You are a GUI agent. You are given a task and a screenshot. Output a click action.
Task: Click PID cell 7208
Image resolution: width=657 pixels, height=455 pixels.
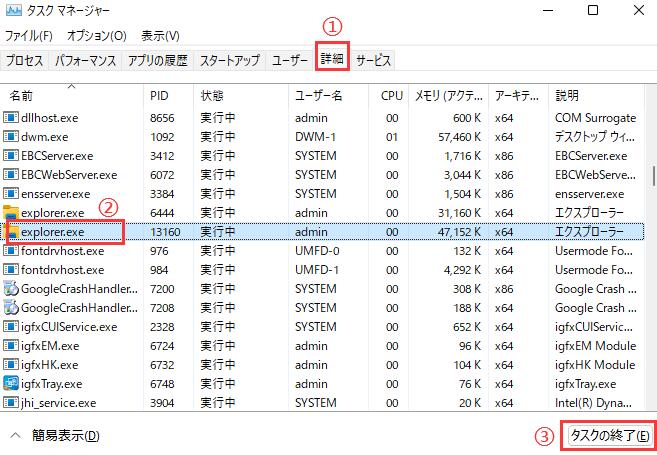pos(162,308)
